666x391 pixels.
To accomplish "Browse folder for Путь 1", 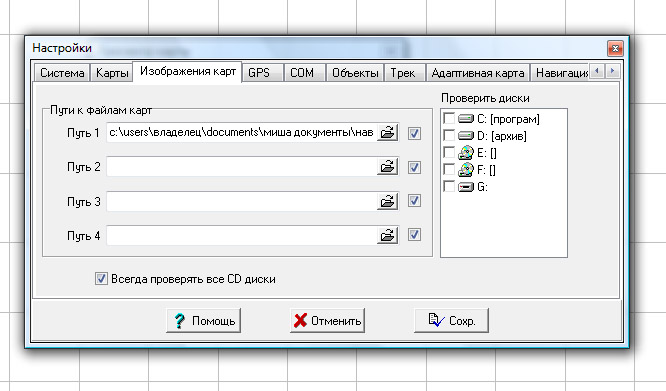I will pos(387,132).
